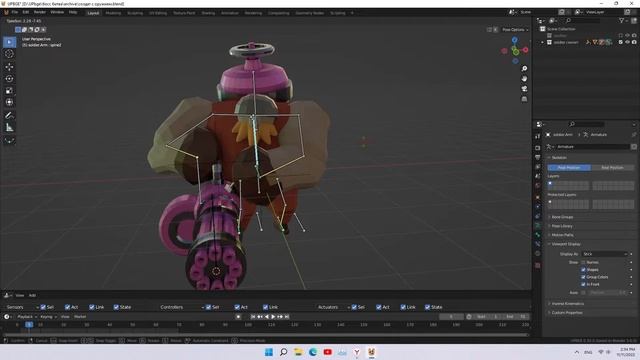Toggle Controllers Link checkbox
This screenshot has width=640, height=360.
coord(265,307)
